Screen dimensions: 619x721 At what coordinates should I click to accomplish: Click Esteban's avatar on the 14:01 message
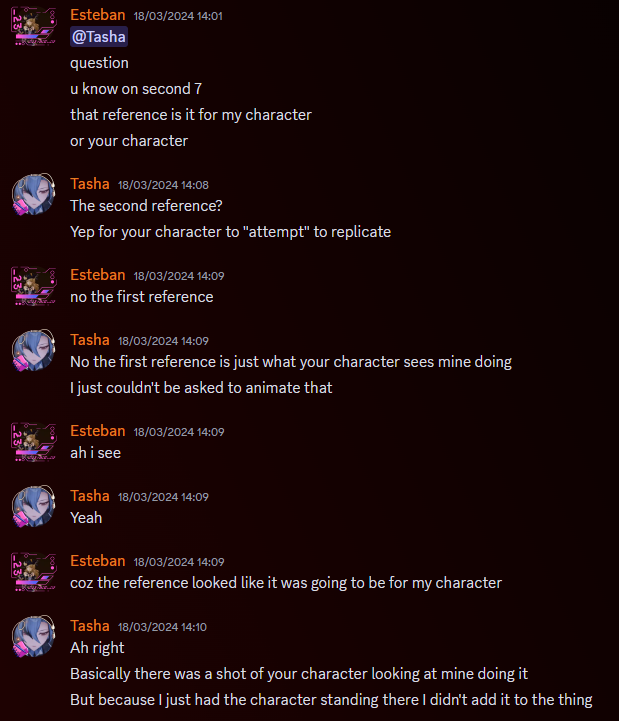(34, 26)
